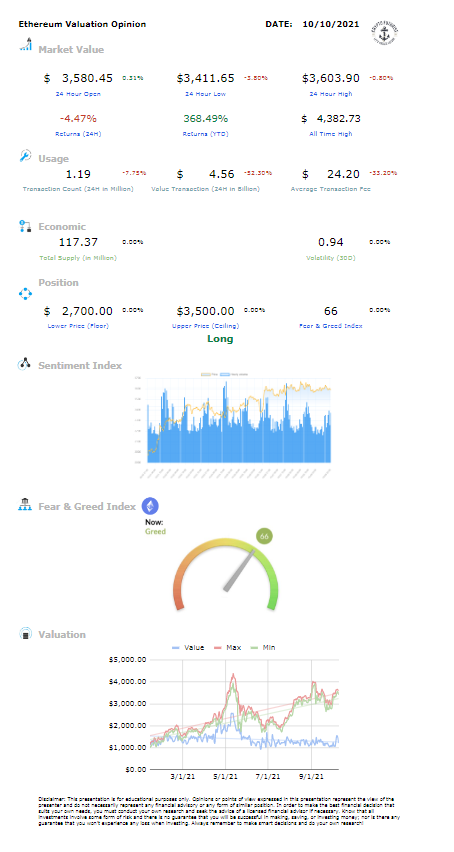Click the Sentiment Index icon
This screenshot has width=454, height=852.
[26, 364]
